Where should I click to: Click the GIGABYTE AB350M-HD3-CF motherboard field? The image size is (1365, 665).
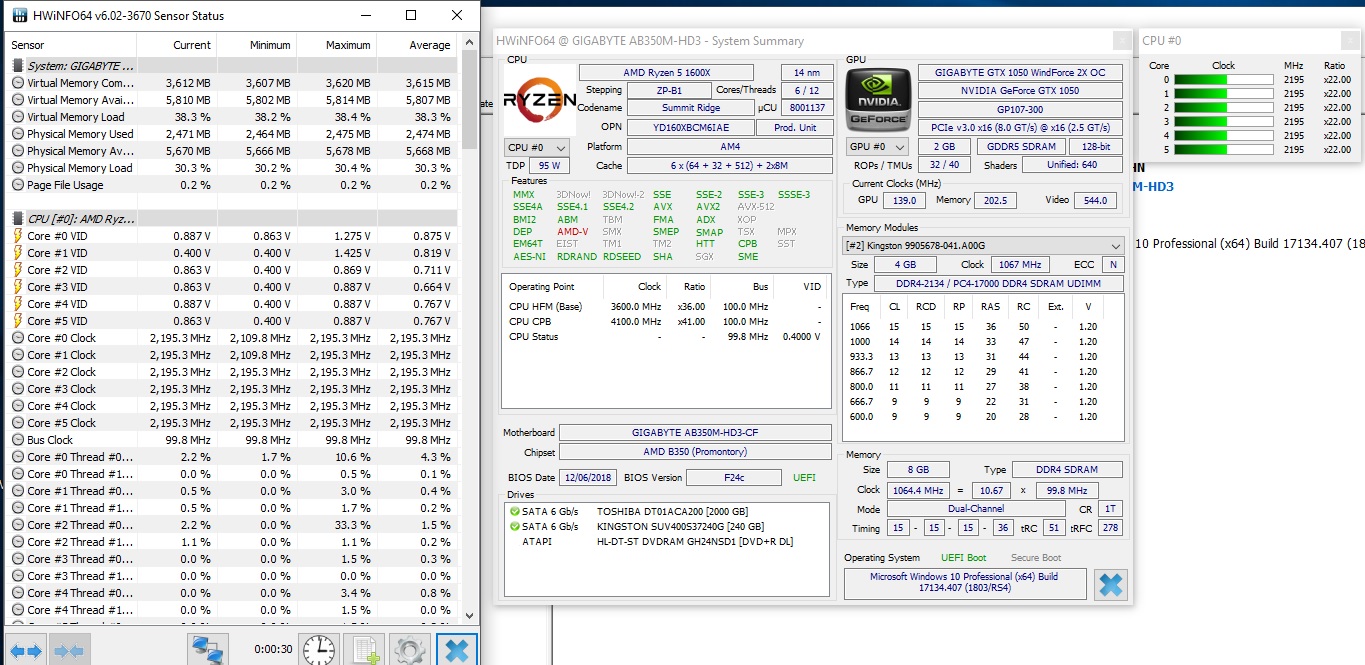[695, 433]
